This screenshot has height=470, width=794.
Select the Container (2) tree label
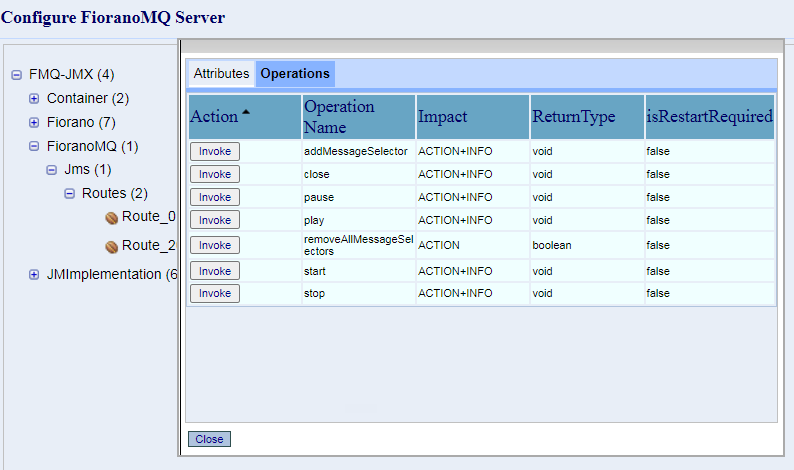point(88,98)
